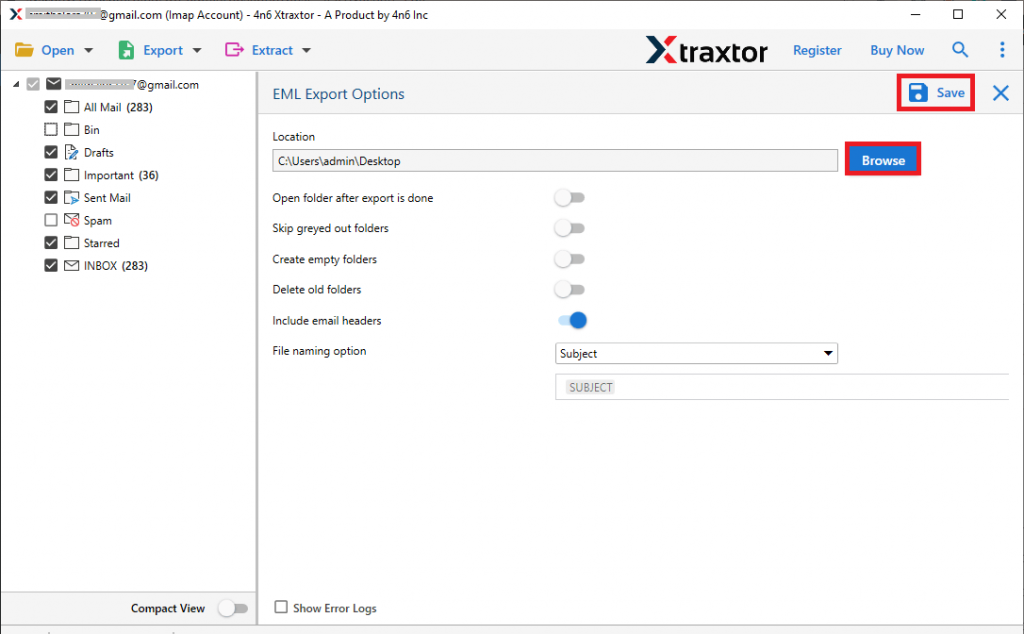Open the File naming option dropdown
Image resolution: width=1024 pixels, height=634 pixels.
click(x=696, y=353)
